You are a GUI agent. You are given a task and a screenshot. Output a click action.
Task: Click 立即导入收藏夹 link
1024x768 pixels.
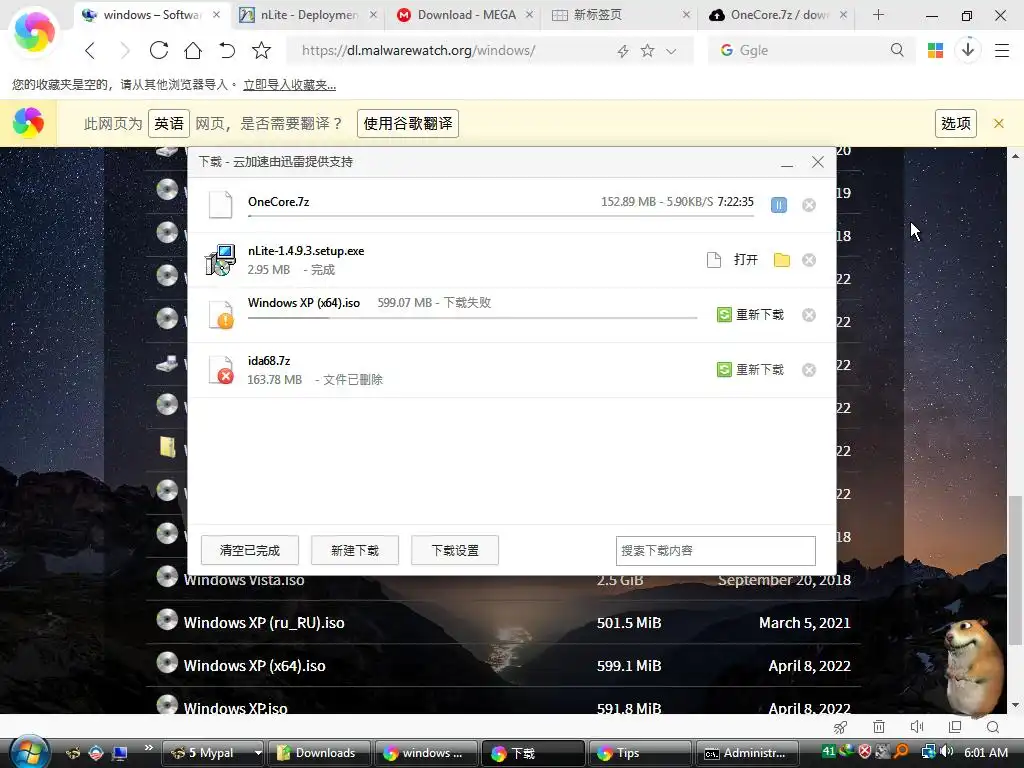289,85
